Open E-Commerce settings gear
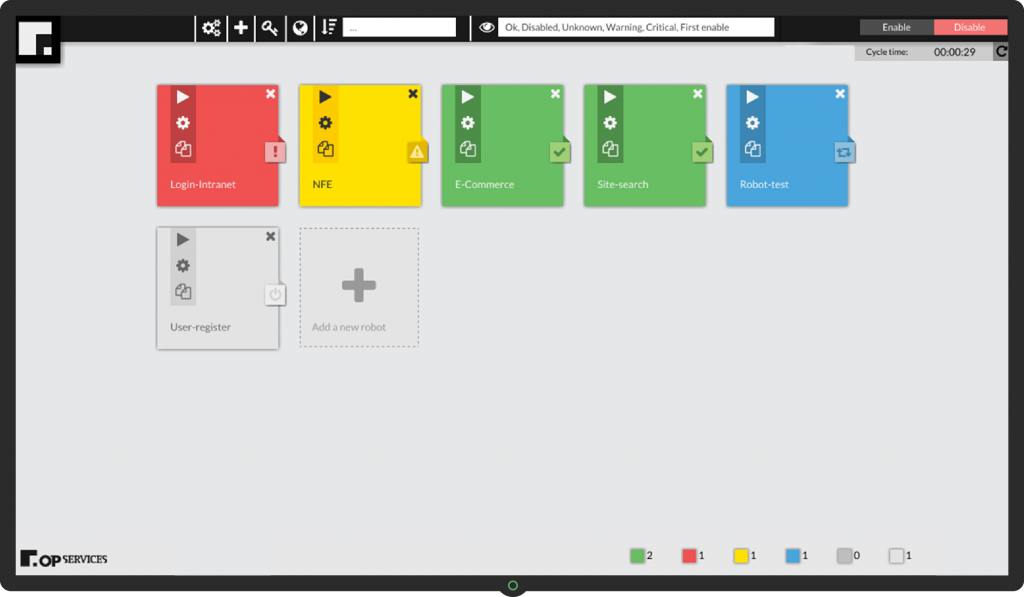 click(x=468, y=123)
